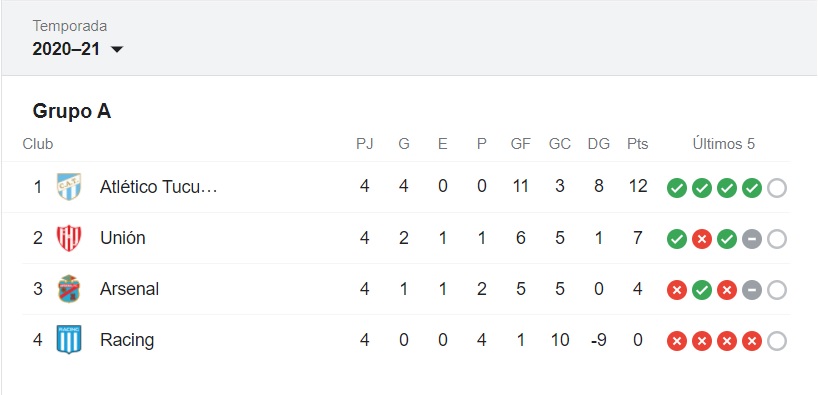The width and height of the screenshot is (818, 395).
Task: Click Unión's grey draw icon
Action: (x=752, y=239)
